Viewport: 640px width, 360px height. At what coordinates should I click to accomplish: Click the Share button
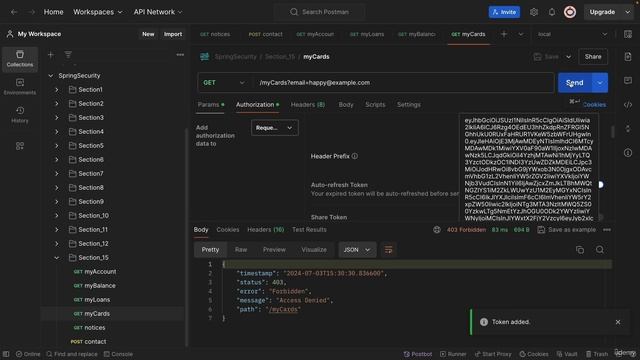(593, 56)
